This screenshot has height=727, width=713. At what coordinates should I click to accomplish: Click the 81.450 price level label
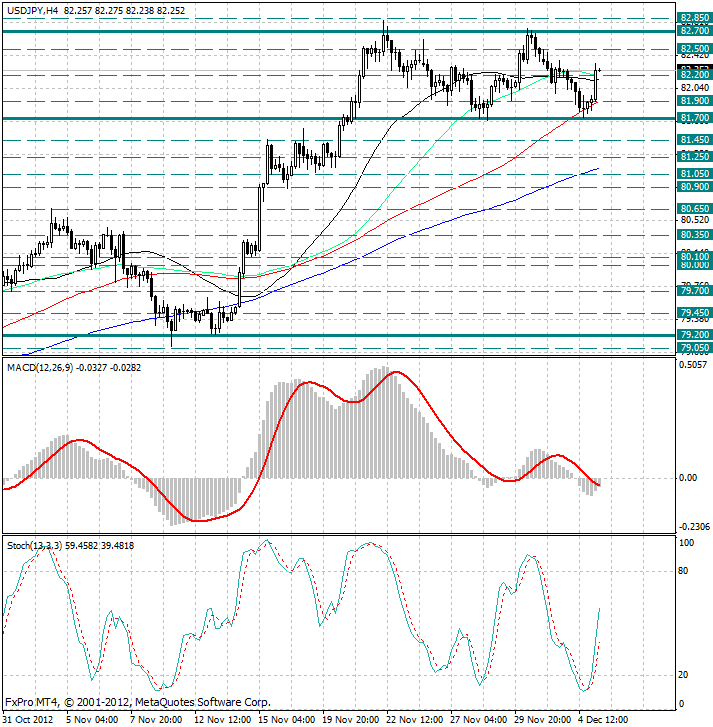pyautogui.click(x=694, y=140)
